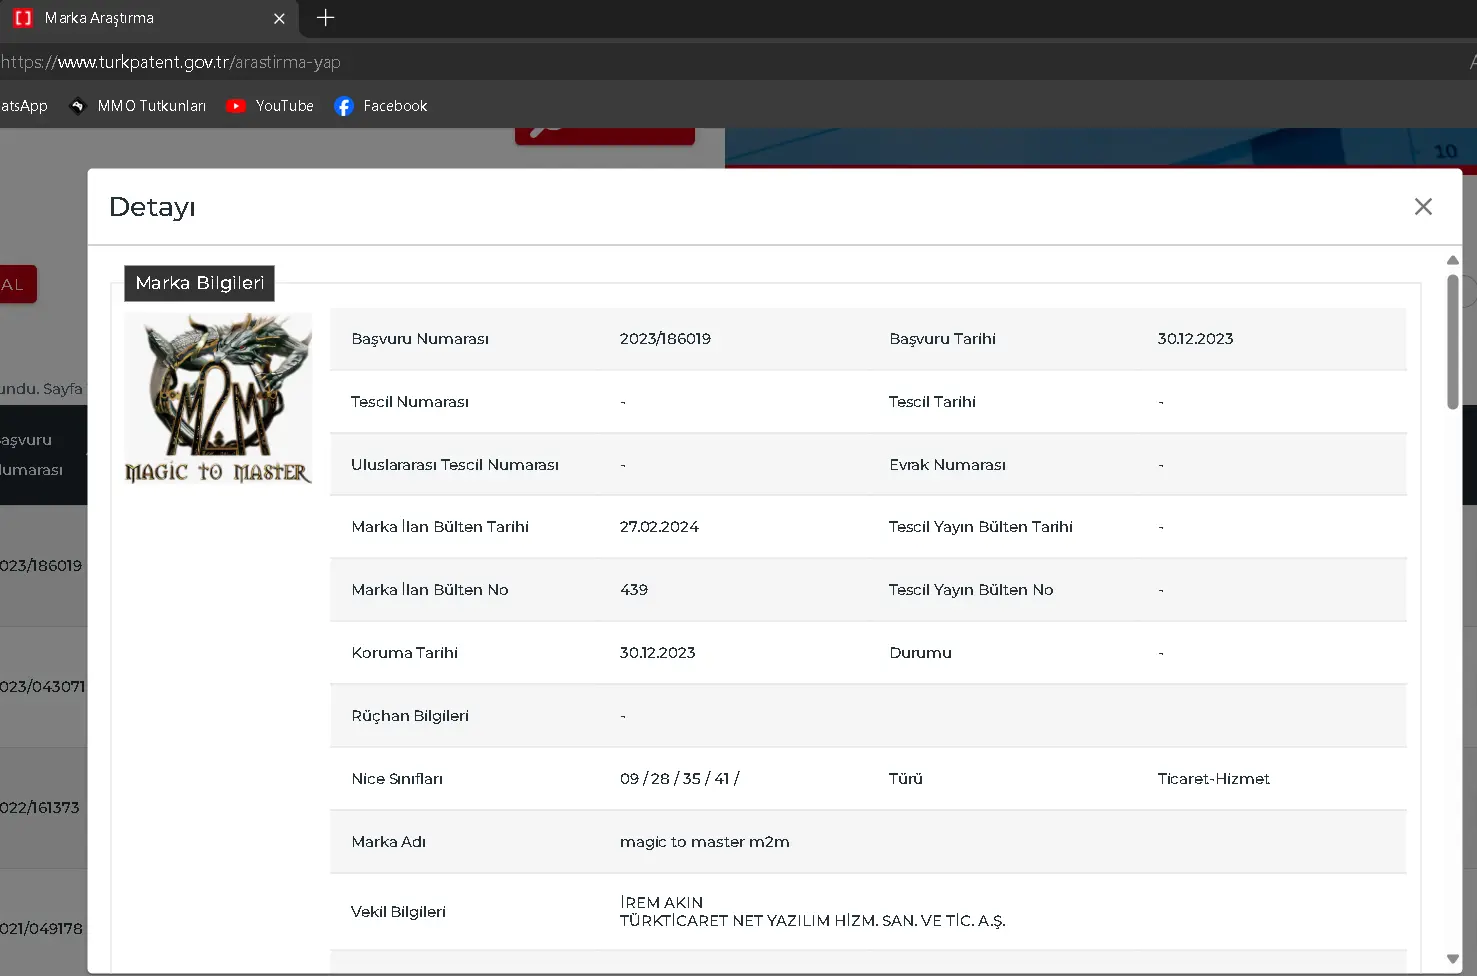Click the magic to master m2m name value
The image size is (1477, 976).
[704, 842]
